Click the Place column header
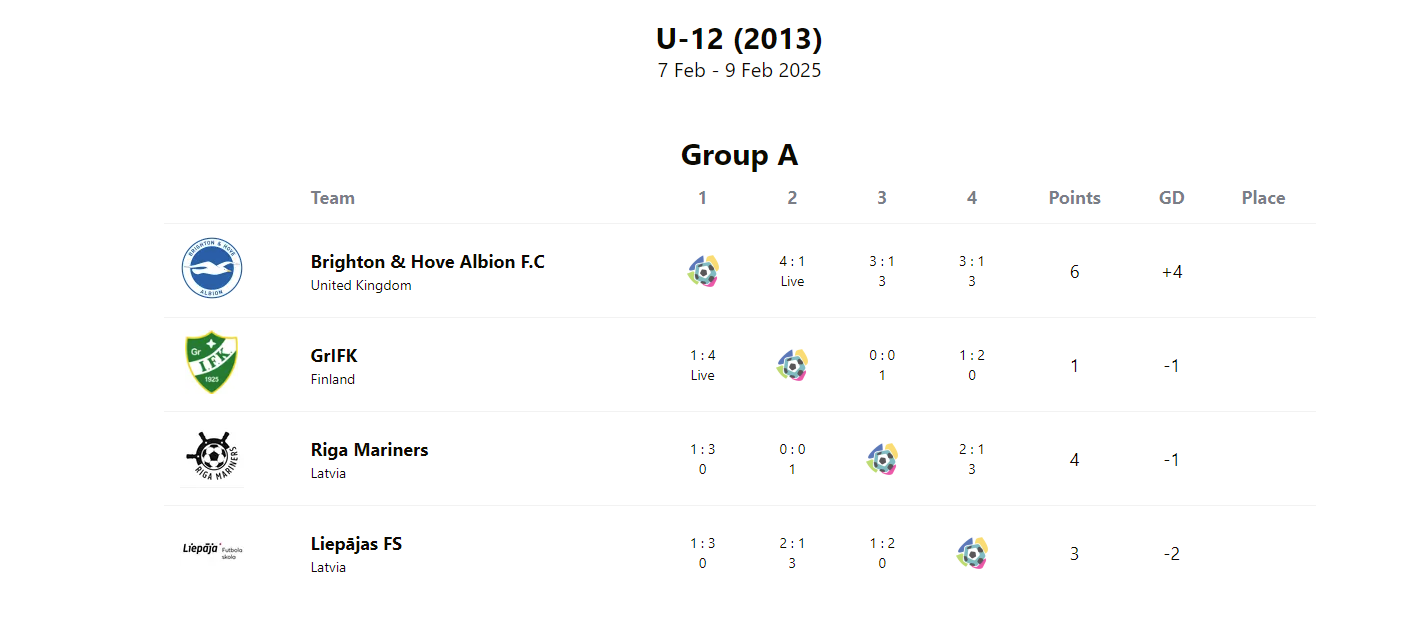 pyautogui.click(x=1264, y=198)
